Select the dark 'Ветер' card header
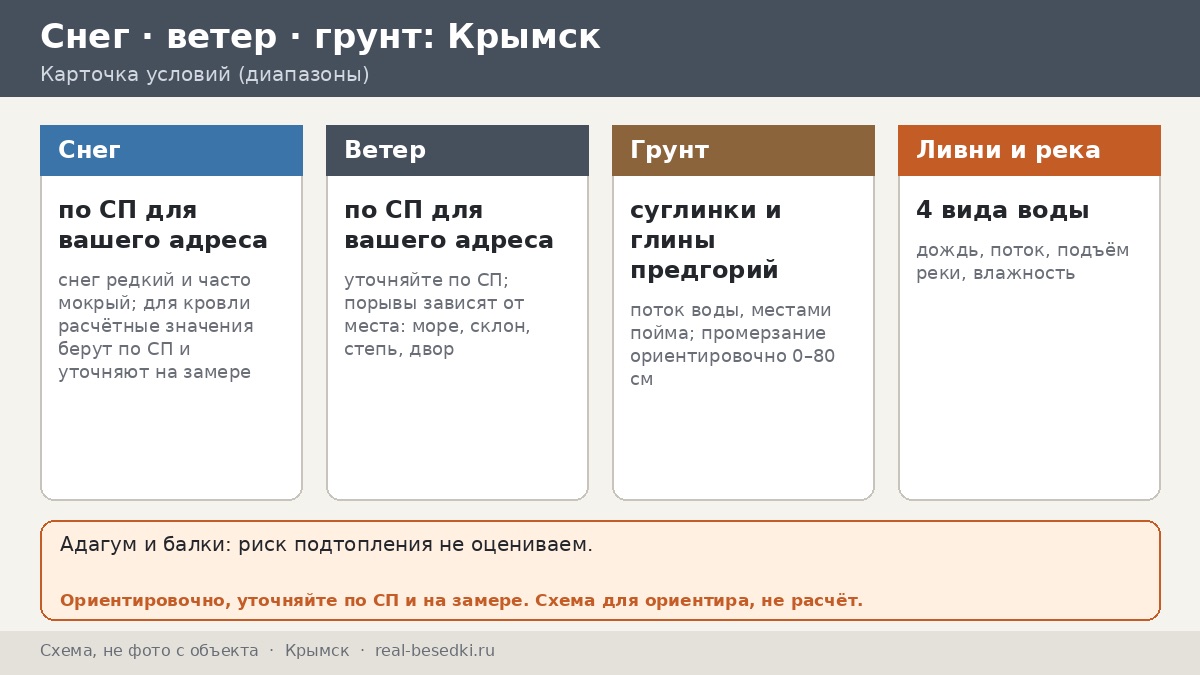The height and width of the screenshot is (675, 1200). click(x=457, y=150)
